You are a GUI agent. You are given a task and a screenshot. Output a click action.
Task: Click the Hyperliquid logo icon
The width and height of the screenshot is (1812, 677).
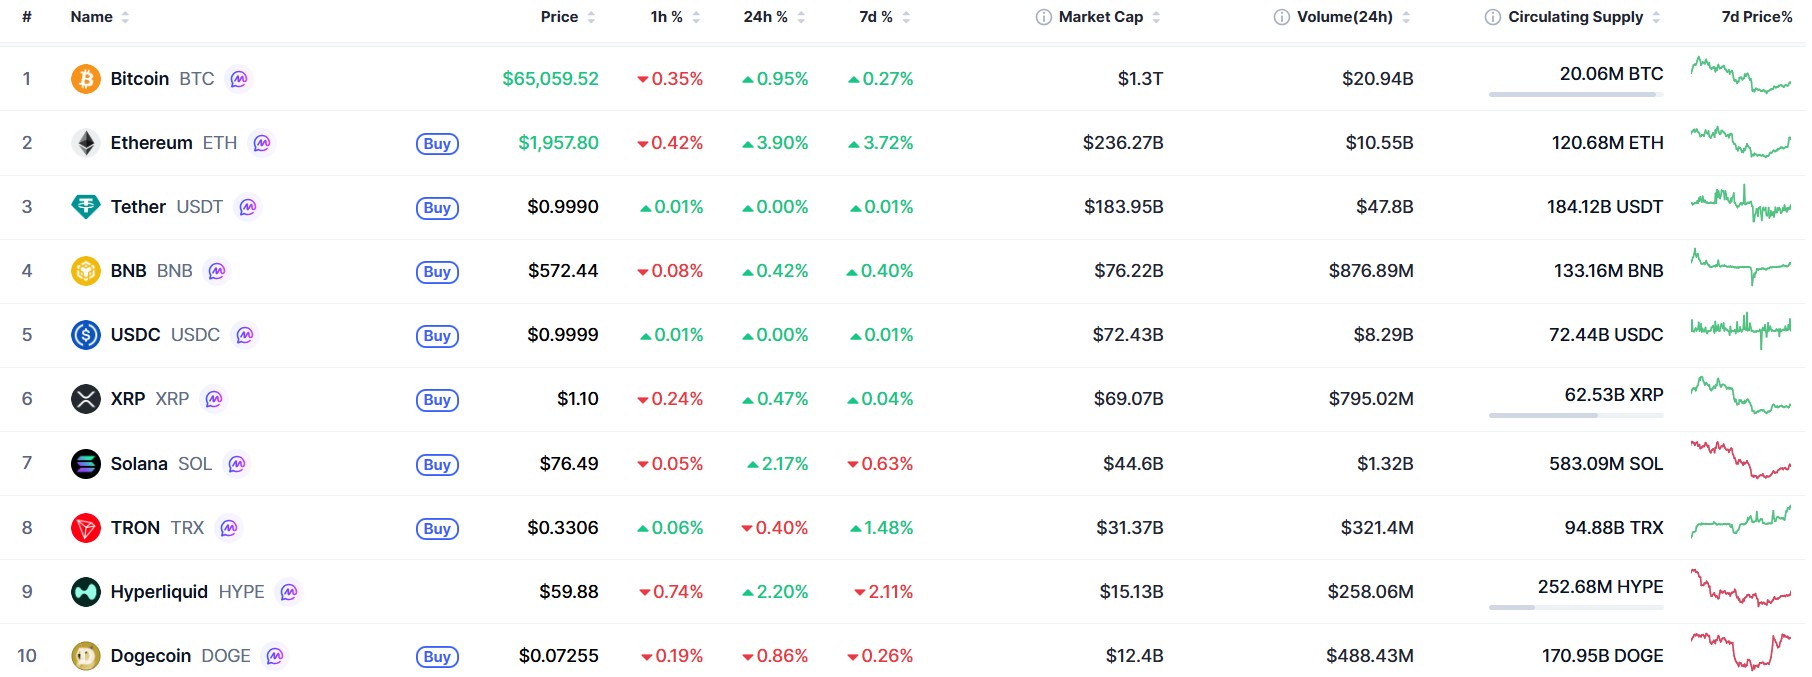tap(86, 592)
